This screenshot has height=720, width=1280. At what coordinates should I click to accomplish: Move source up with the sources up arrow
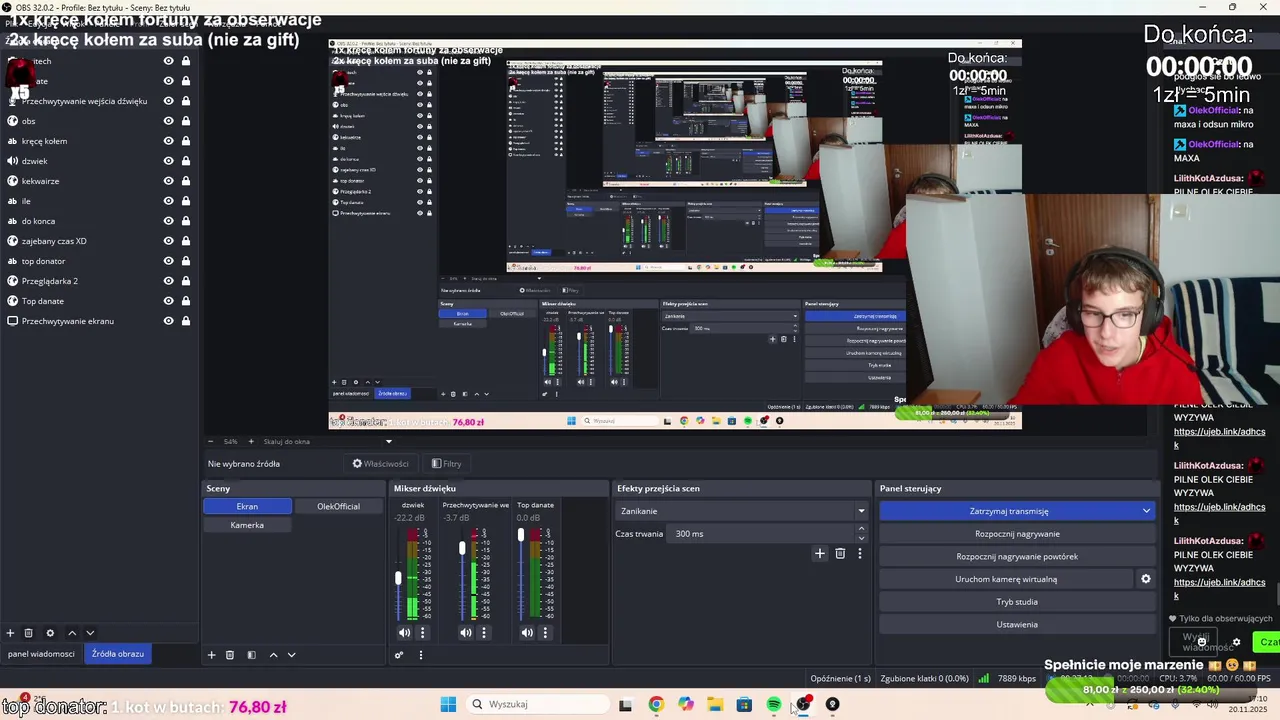pyautogui.click(x=72, y=633)
